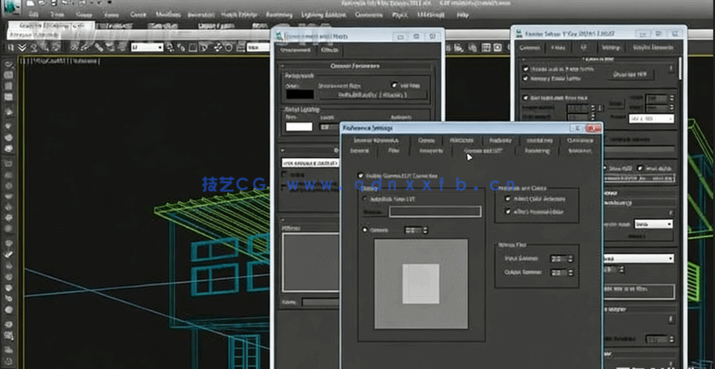Click the black Background Color swatch
This screenshot has width=715, height=369.
point(300,94)
